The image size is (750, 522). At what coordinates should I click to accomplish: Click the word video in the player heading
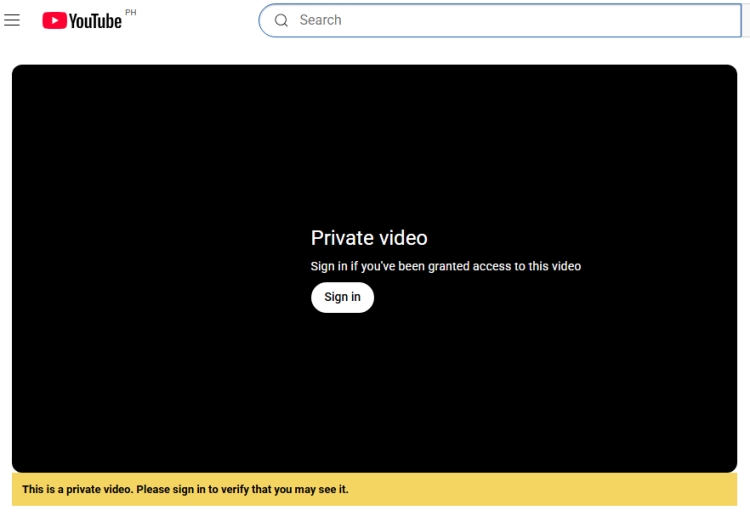[400, 238]
